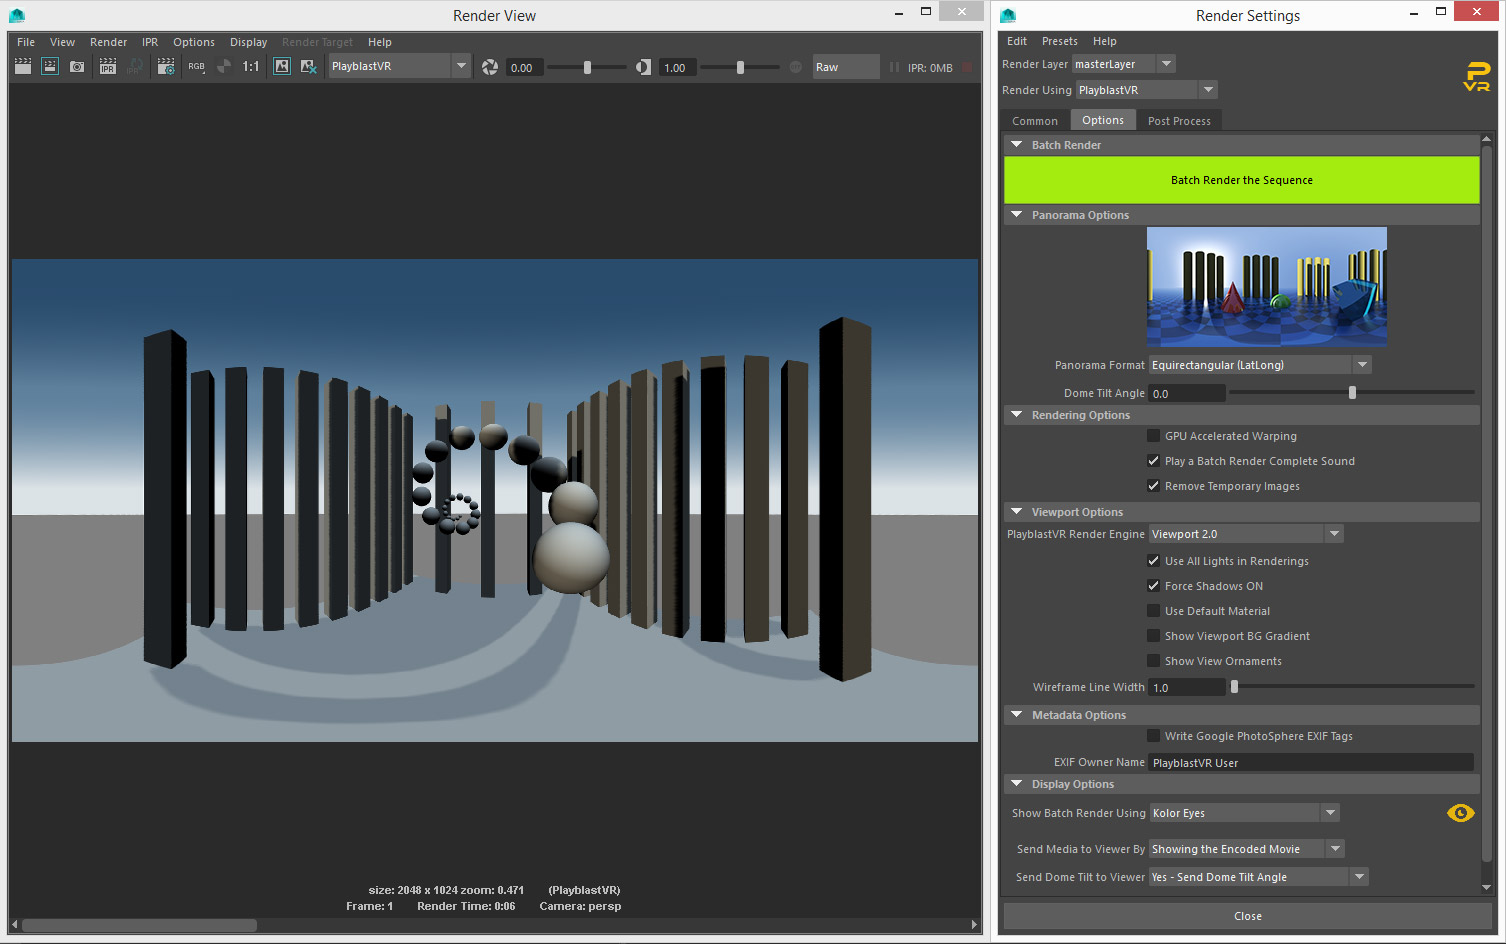
Task: Click the Remove Image icon
Action: [309, 66]
